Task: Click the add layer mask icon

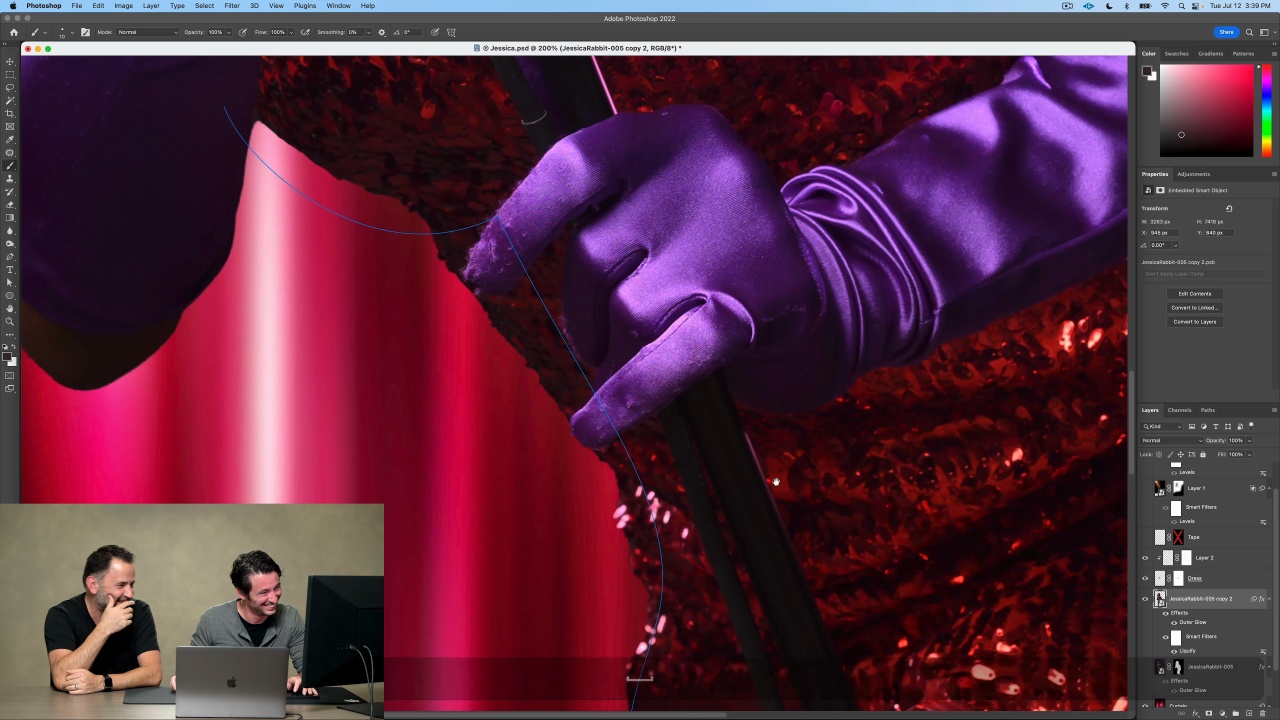Action: tap(1208, 713)
